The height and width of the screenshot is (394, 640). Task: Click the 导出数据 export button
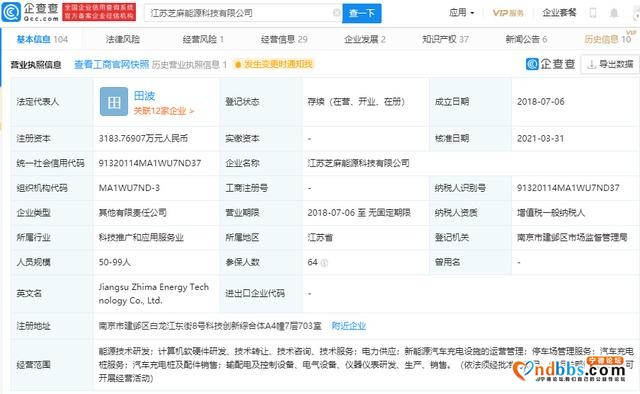pyautogui.click(x=610, y=64)
